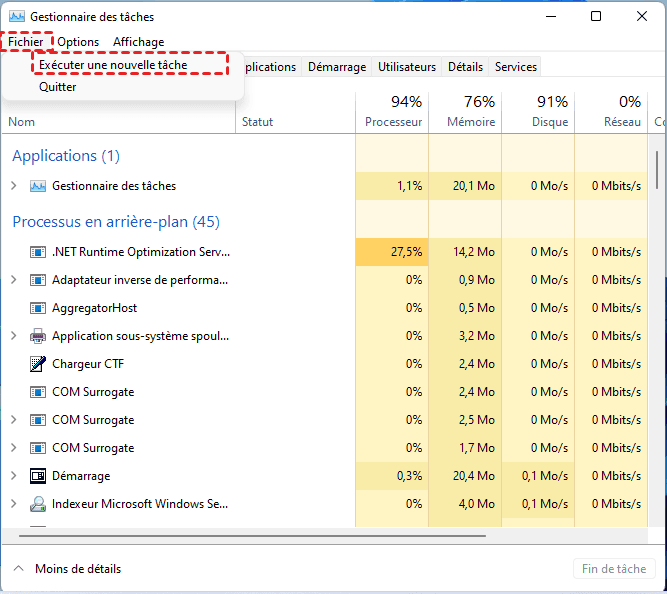The height and width of the screenshot is (594, 667).
Task: Click the 2,5 Mo memory value
Action: tap(476, 420)
